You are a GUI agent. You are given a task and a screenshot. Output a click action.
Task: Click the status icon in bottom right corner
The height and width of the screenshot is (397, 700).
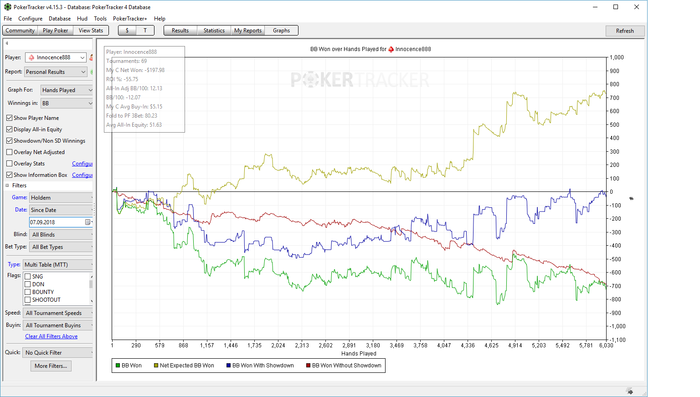[x=629, y=391]
